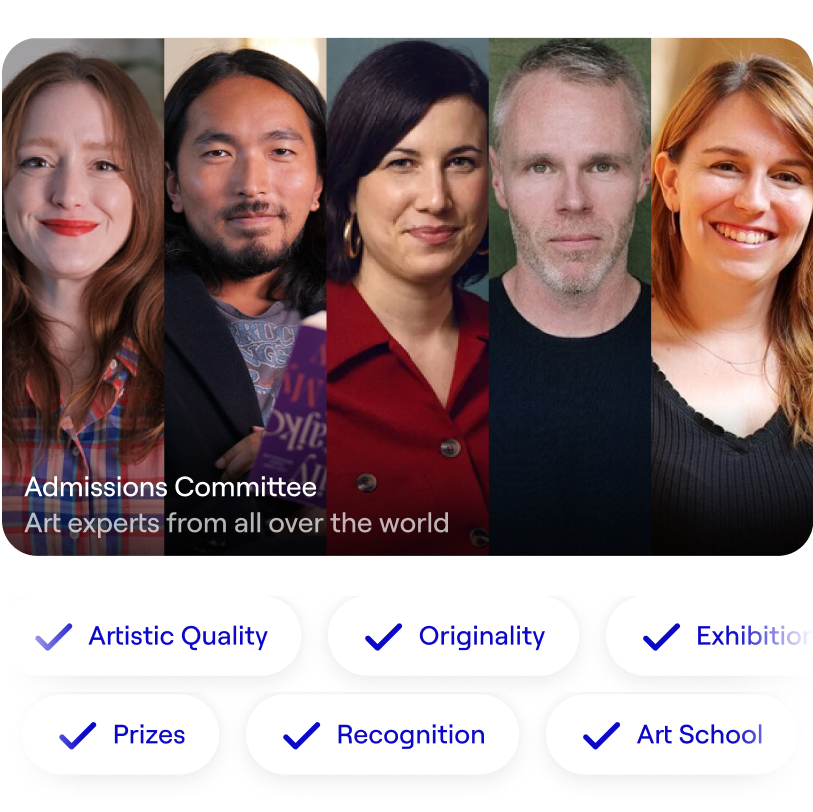Image resolution: width=813 pixels, height=812 pixels.
Task: Choose the Recognition criterion text
Action: pos(411,735)
